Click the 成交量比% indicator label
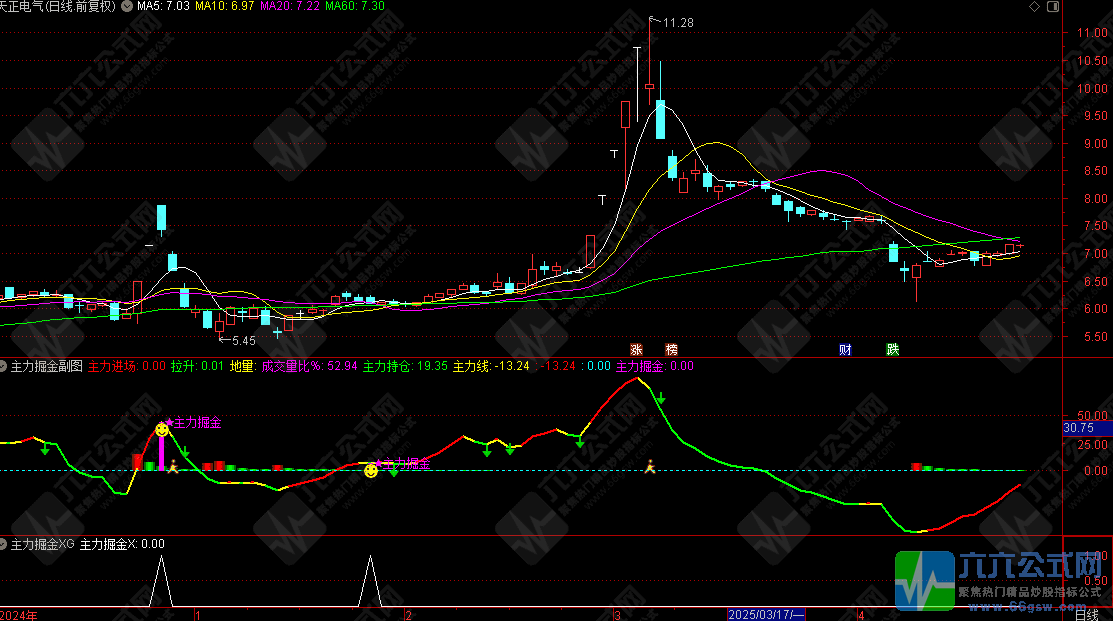Viewport: 1113px width, 621px height. click(290, 366)
